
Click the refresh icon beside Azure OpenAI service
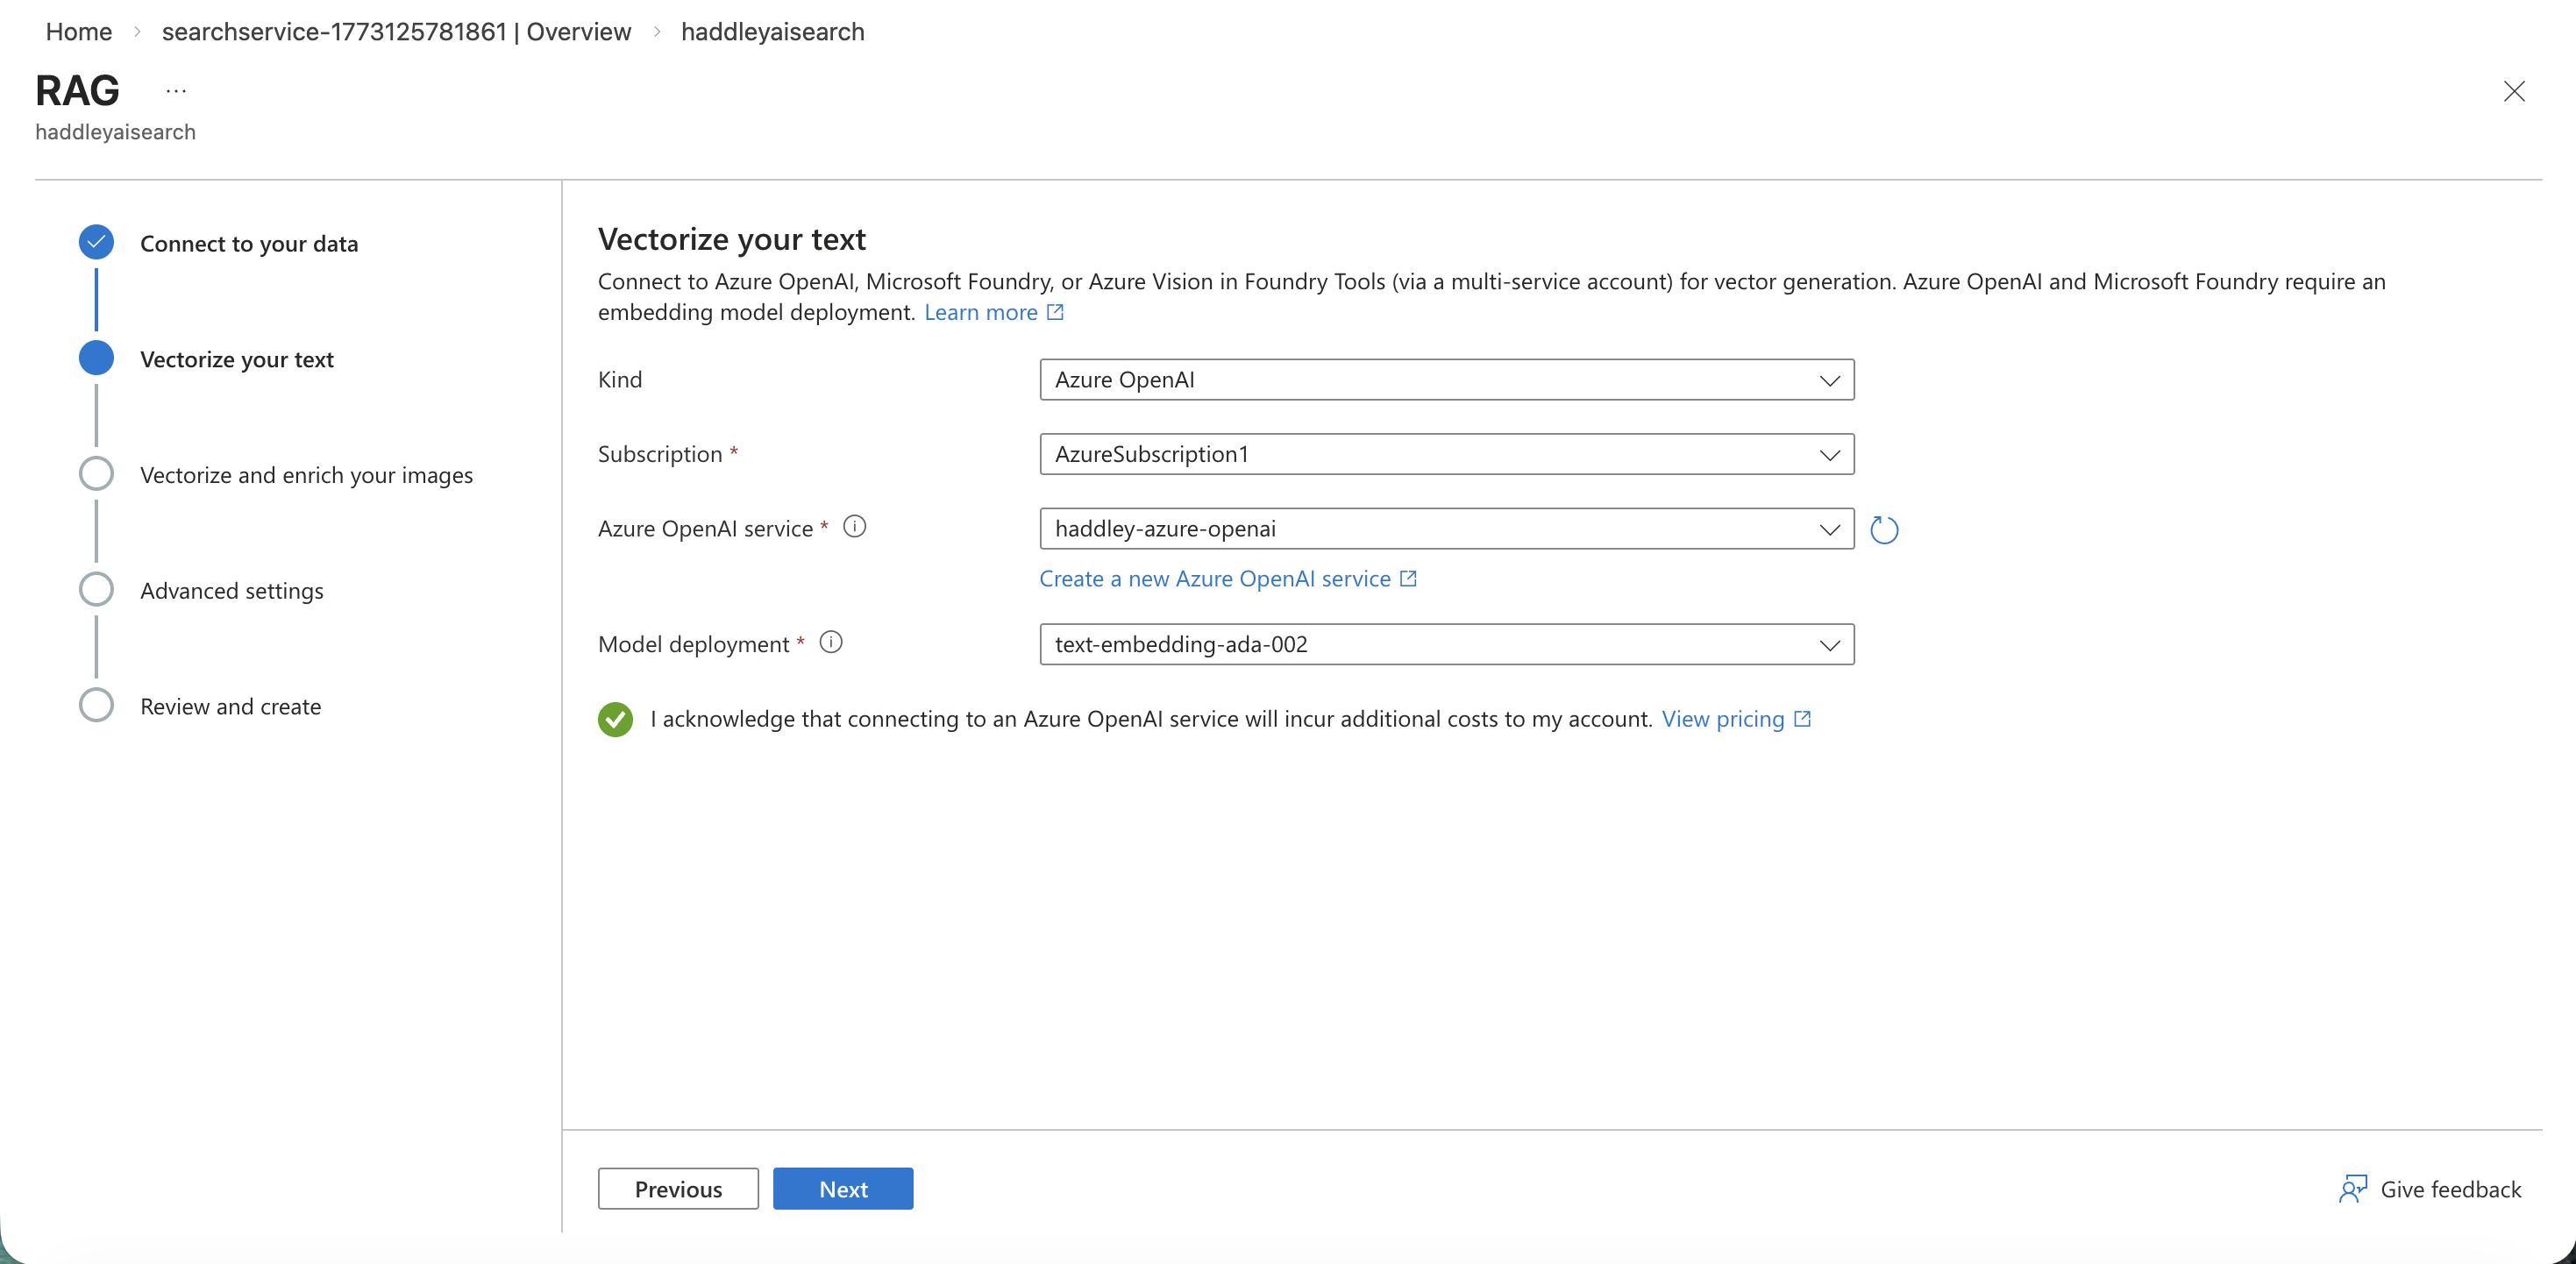pyautogui.click(x=1884, y=529)
